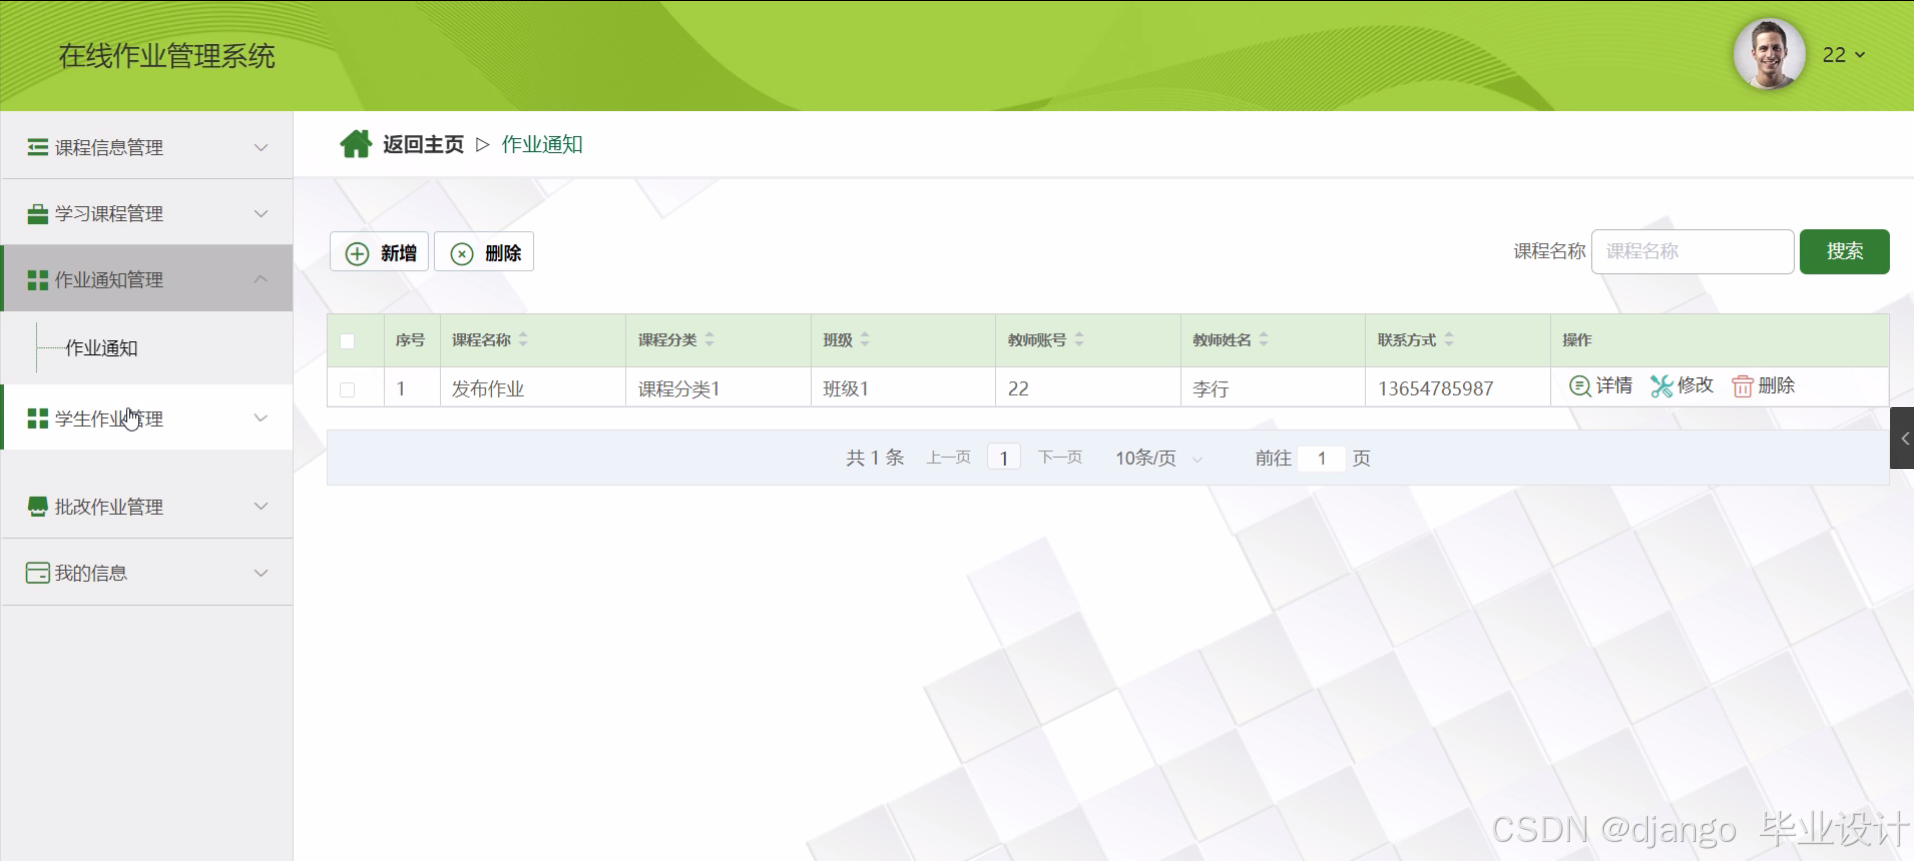1914x861 pixels.
Task: Sort by 教师姓名 column arrows
Action: coord(1264,340)
